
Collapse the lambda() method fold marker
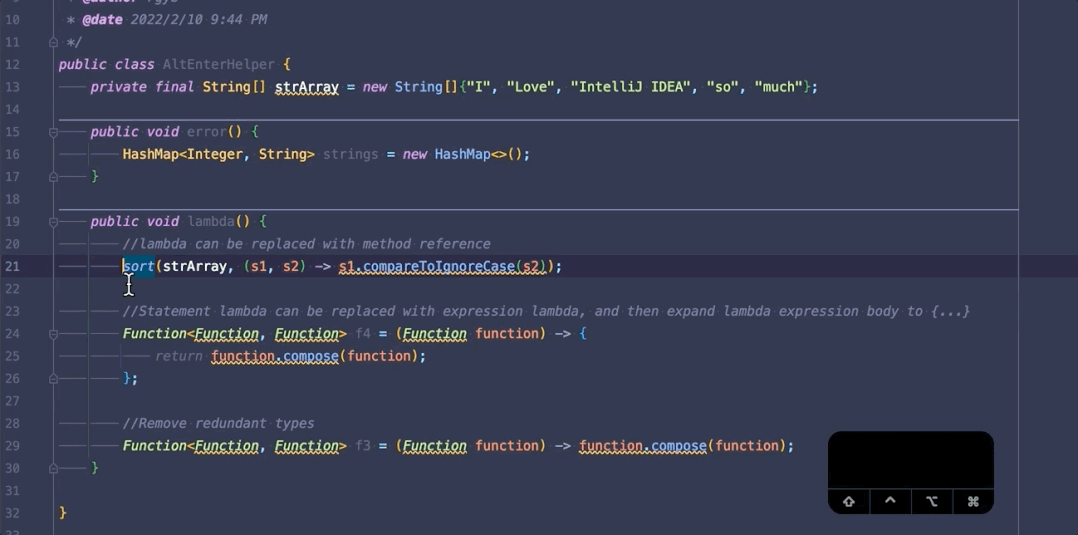54,221
